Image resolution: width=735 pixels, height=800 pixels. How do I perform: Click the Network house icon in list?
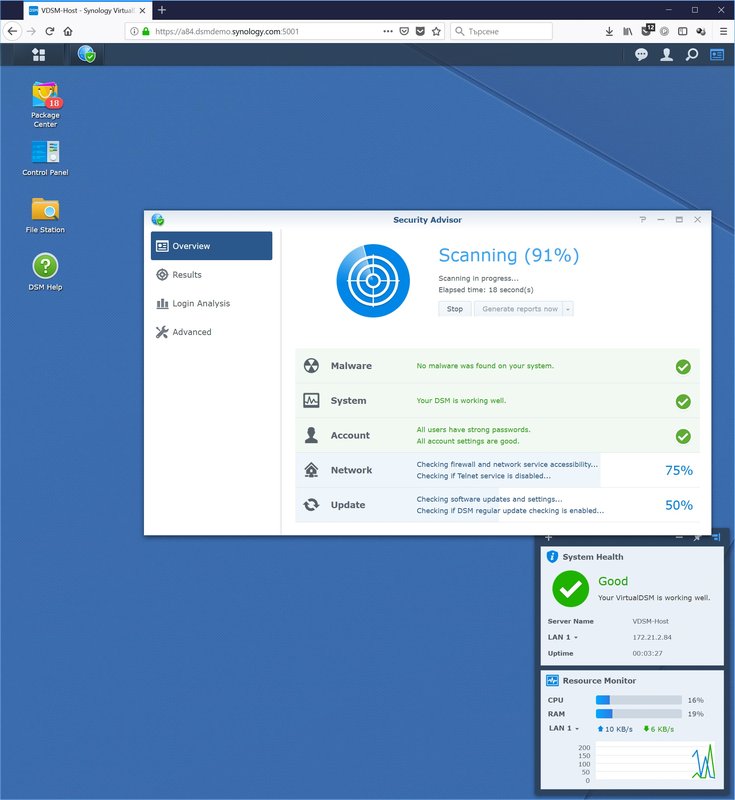(311, 470)
